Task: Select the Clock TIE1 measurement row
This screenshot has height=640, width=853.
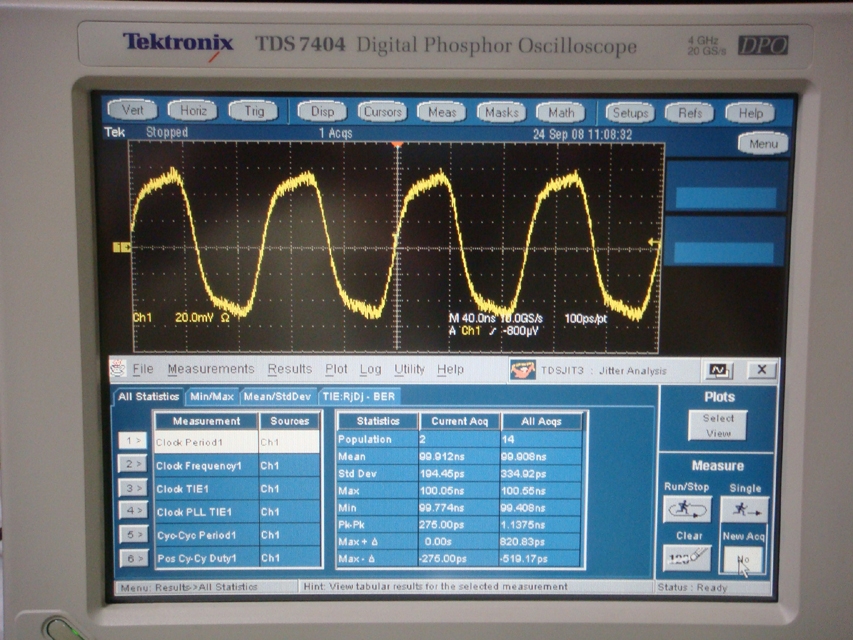Action: 238,489
